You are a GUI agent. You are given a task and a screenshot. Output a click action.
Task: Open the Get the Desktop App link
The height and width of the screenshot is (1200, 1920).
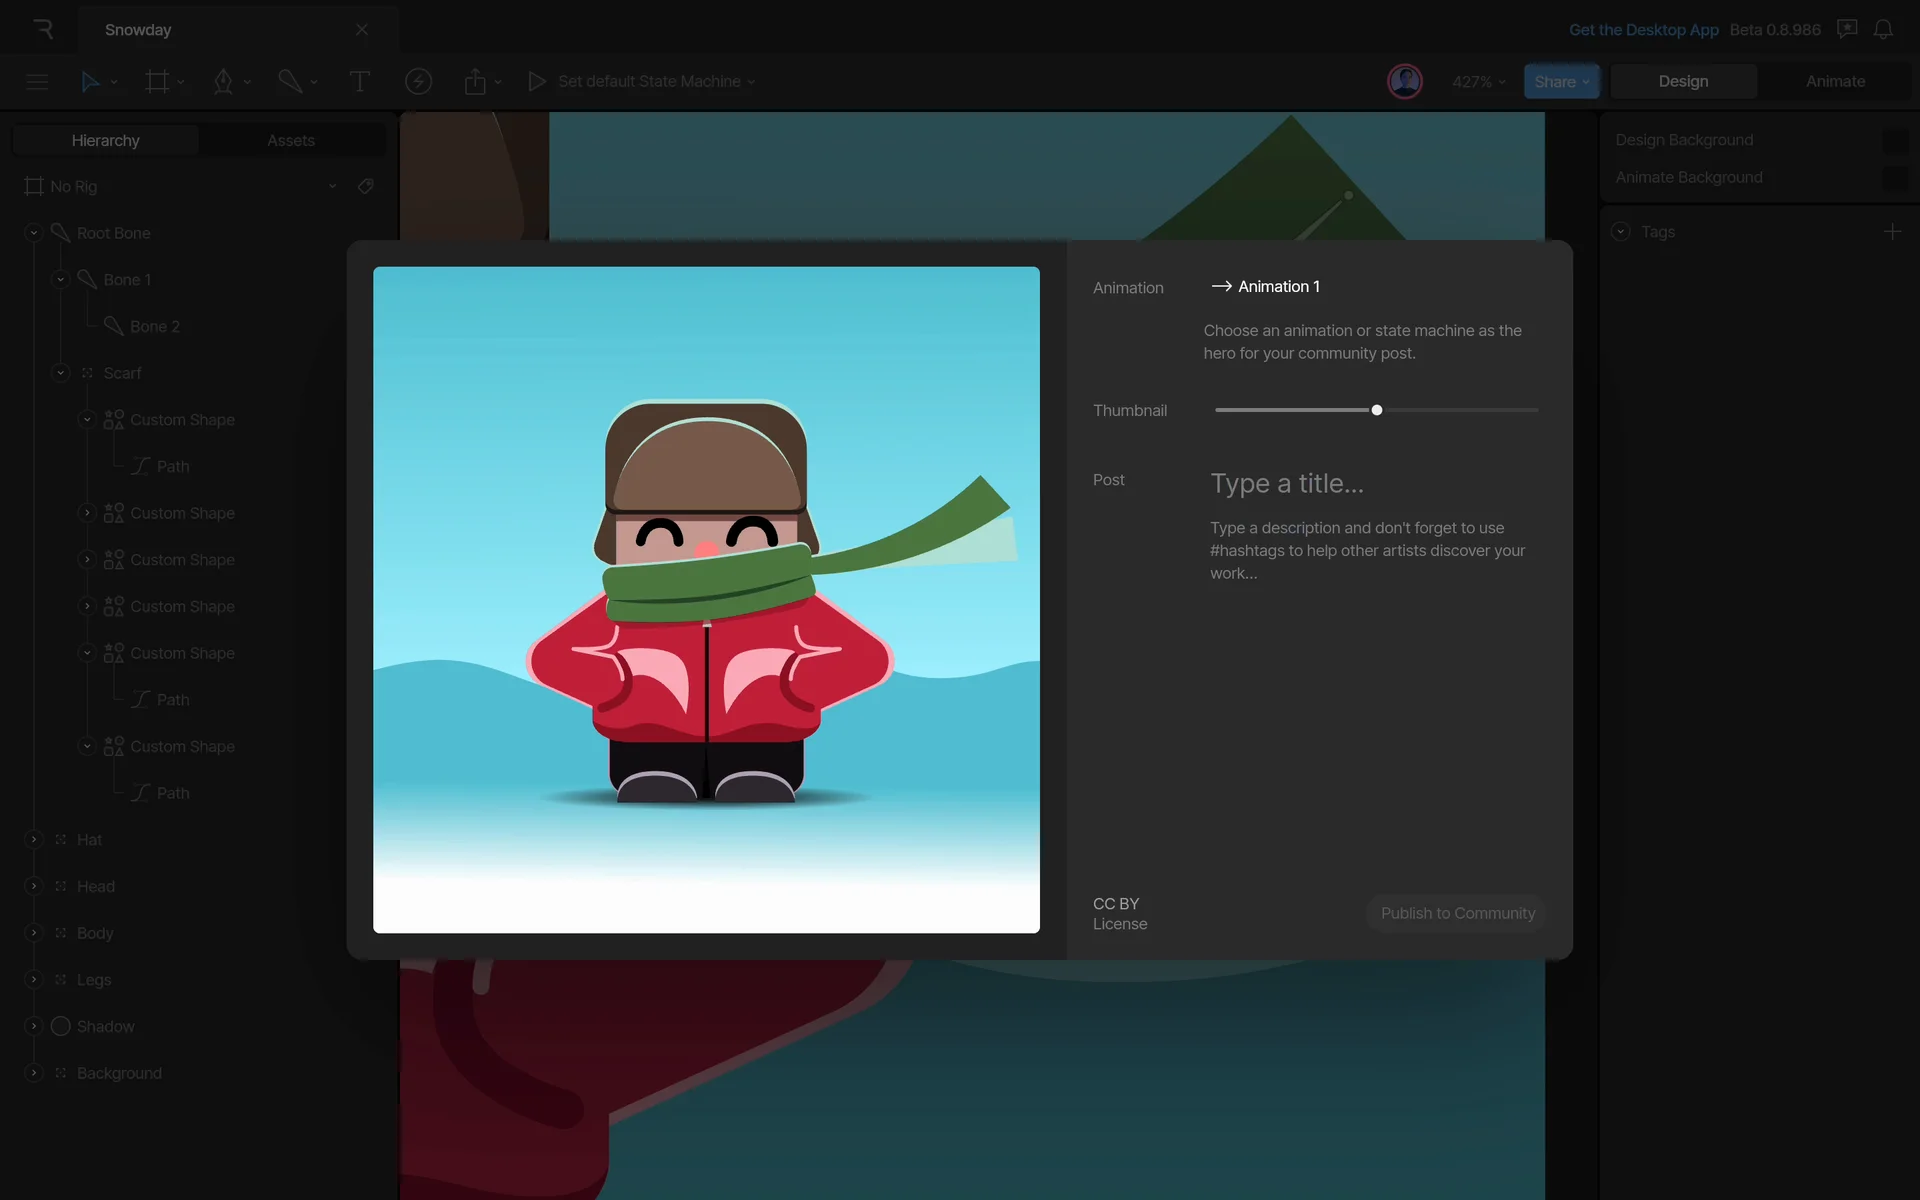pos(1643,30)
